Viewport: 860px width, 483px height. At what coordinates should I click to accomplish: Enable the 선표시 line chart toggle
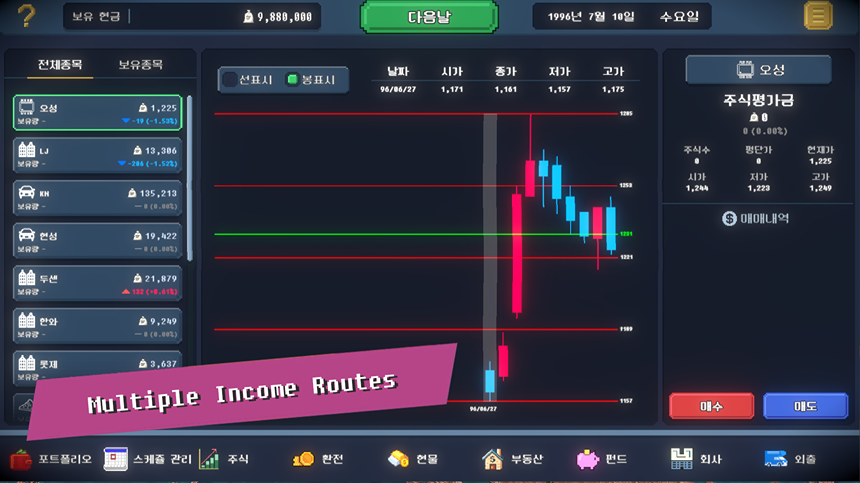(x=231, y=79)
